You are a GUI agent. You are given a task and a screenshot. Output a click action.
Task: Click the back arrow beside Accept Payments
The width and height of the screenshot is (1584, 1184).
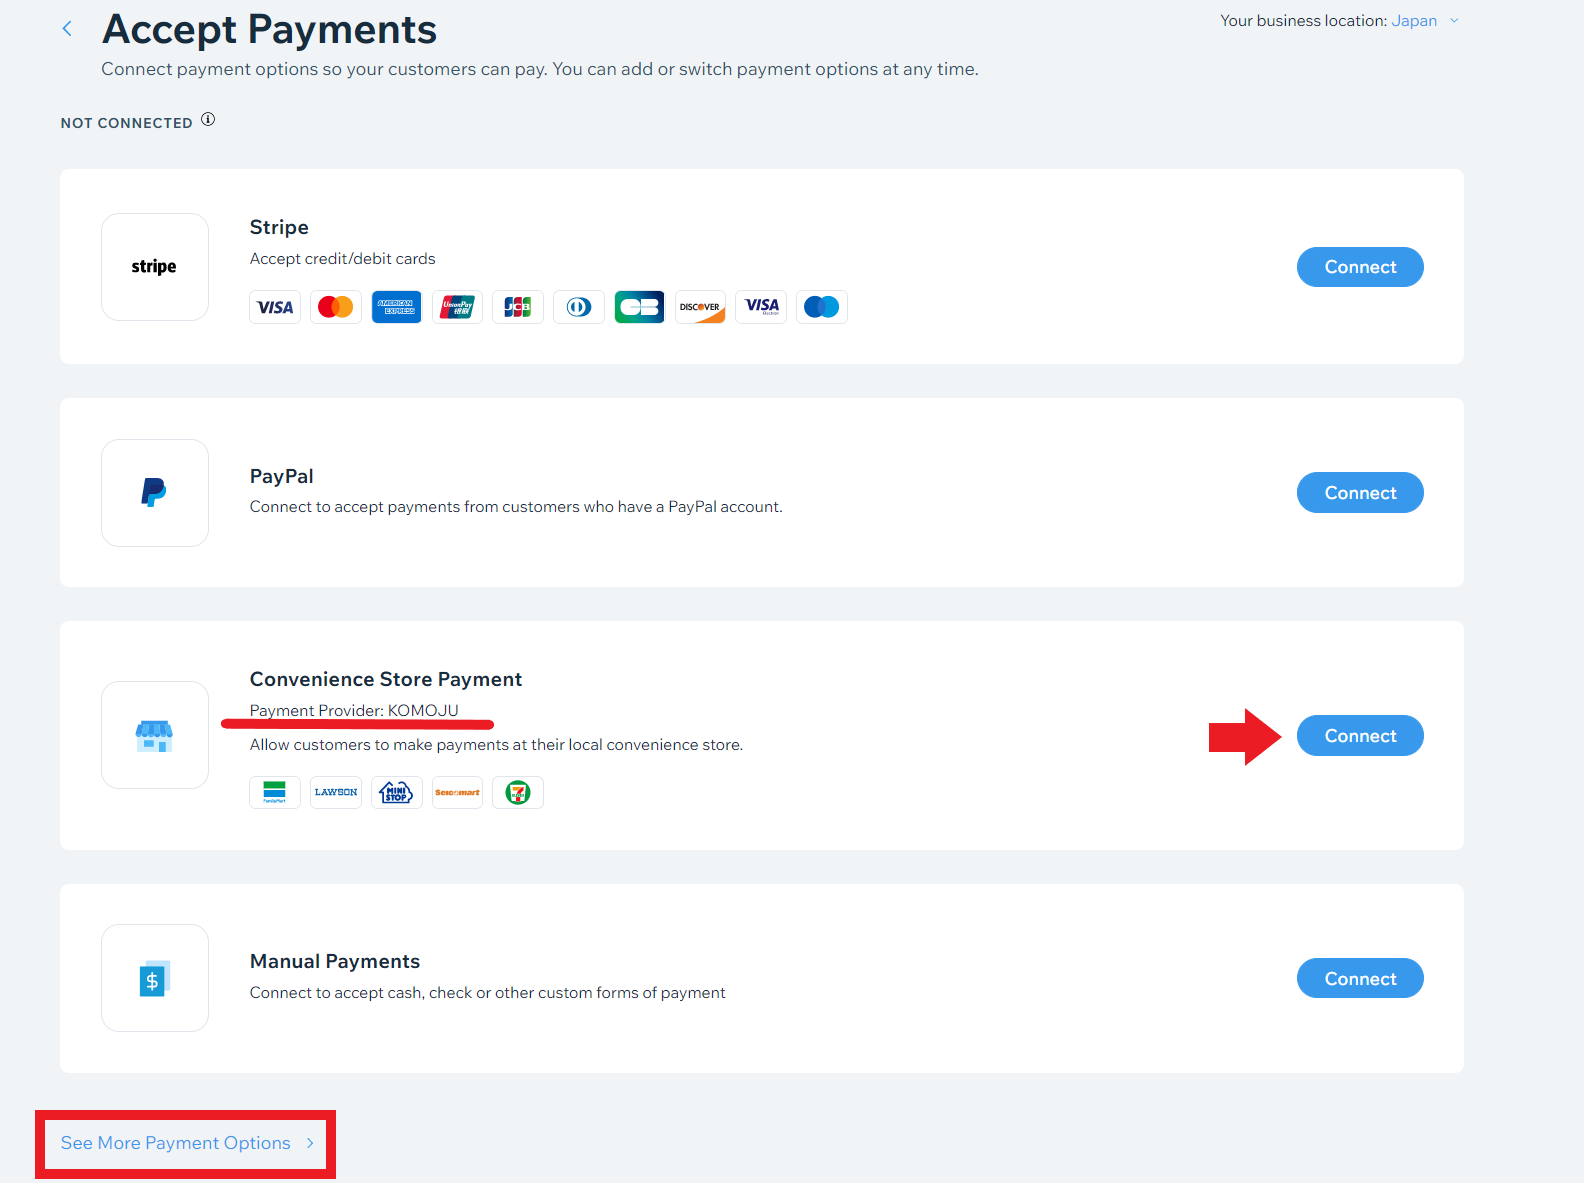(67, 29)
